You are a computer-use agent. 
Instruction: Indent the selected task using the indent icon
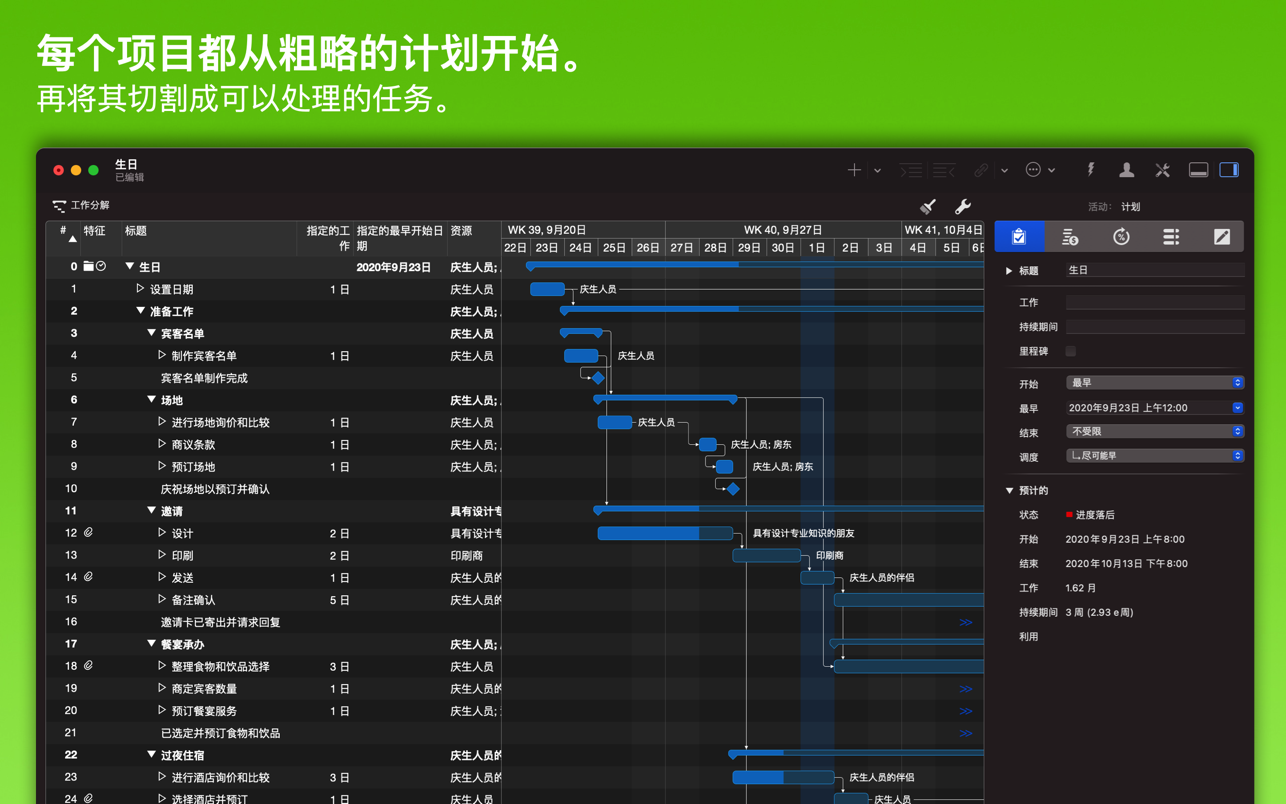[911, 169]
